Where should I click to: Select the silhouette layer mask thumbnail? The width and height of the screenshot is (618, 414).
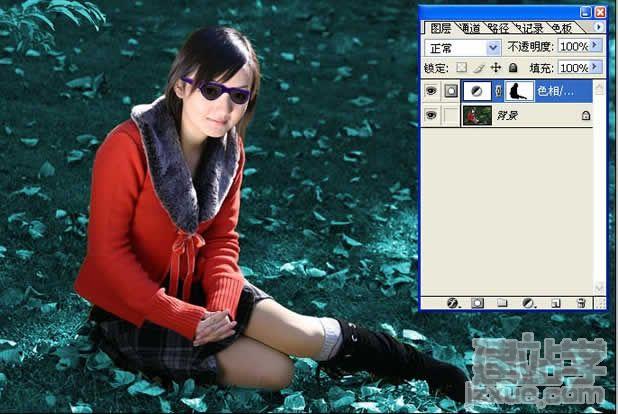click(x=519, y=91)
